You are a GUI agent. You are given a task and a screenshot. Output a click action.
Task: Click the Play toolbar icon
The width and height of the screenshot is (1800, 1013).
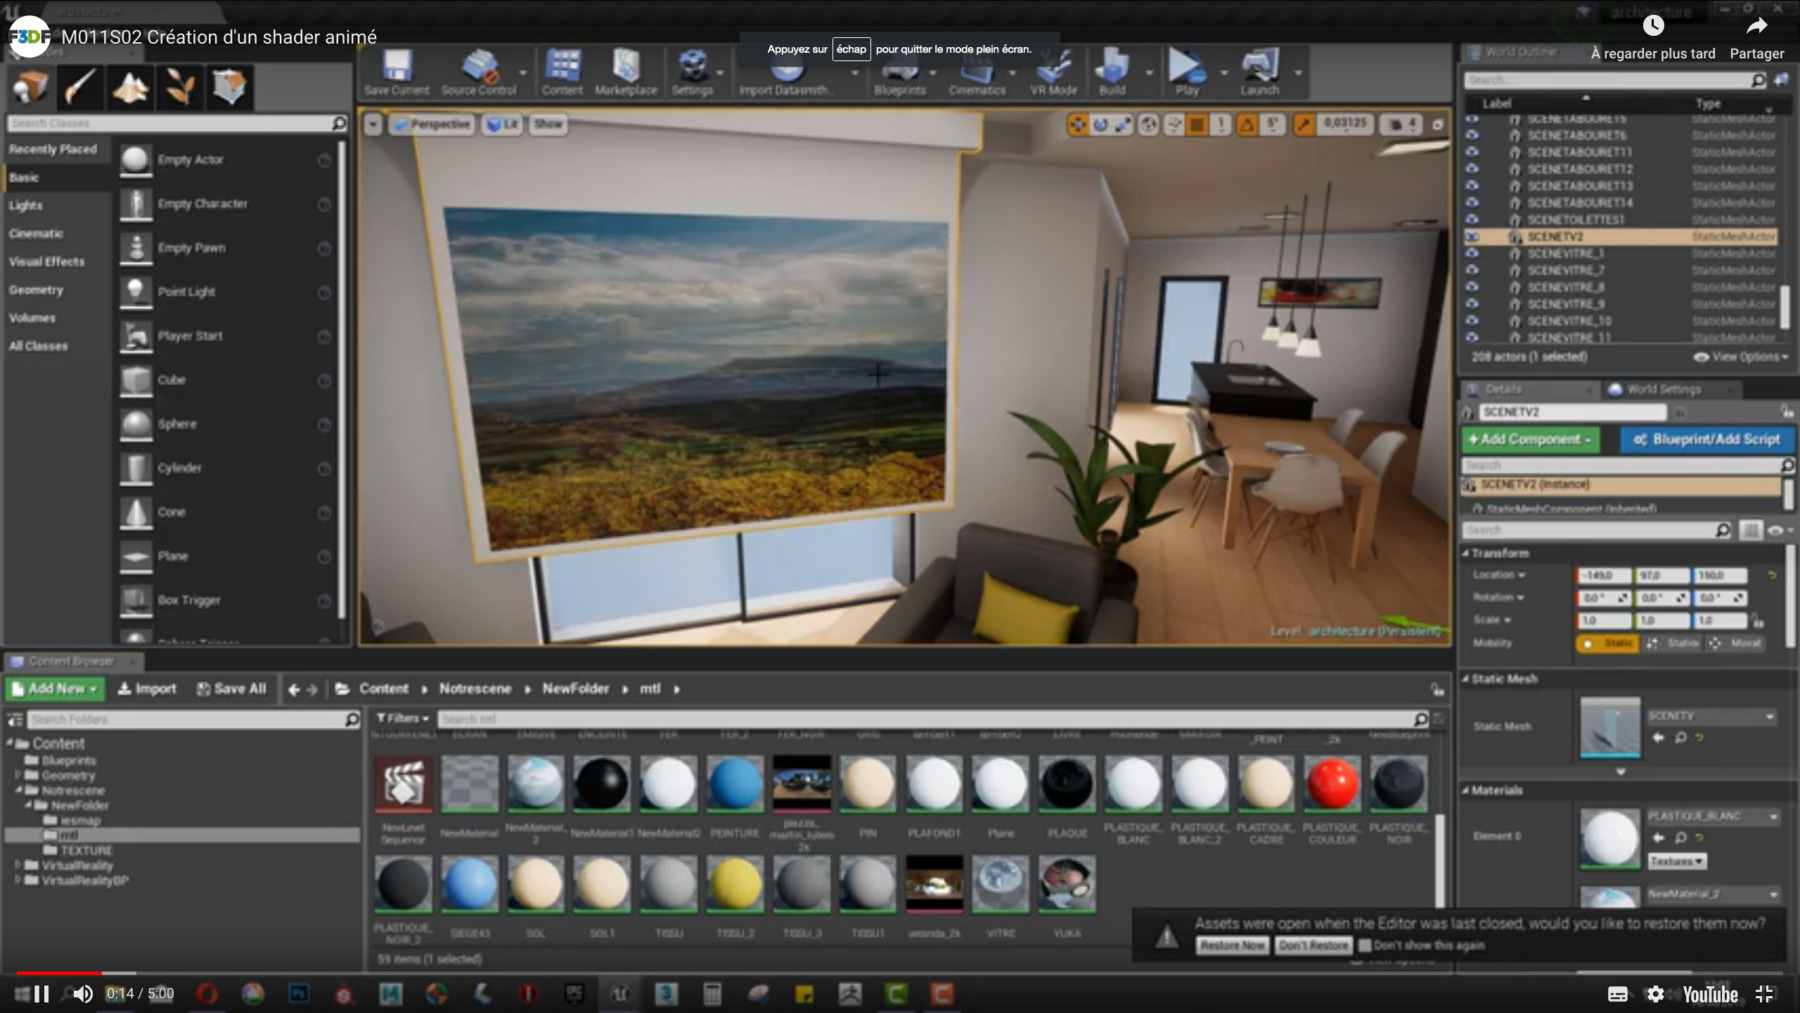coord(1187,72)
